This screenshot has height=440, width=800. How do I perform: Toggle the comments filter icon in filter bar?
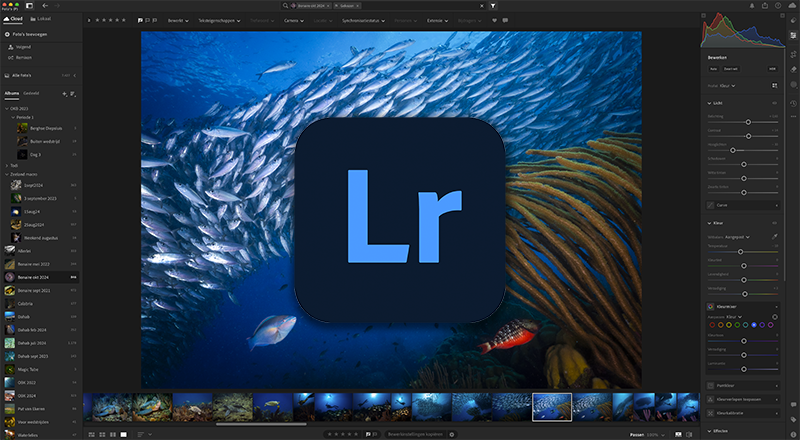click(505, 20)
